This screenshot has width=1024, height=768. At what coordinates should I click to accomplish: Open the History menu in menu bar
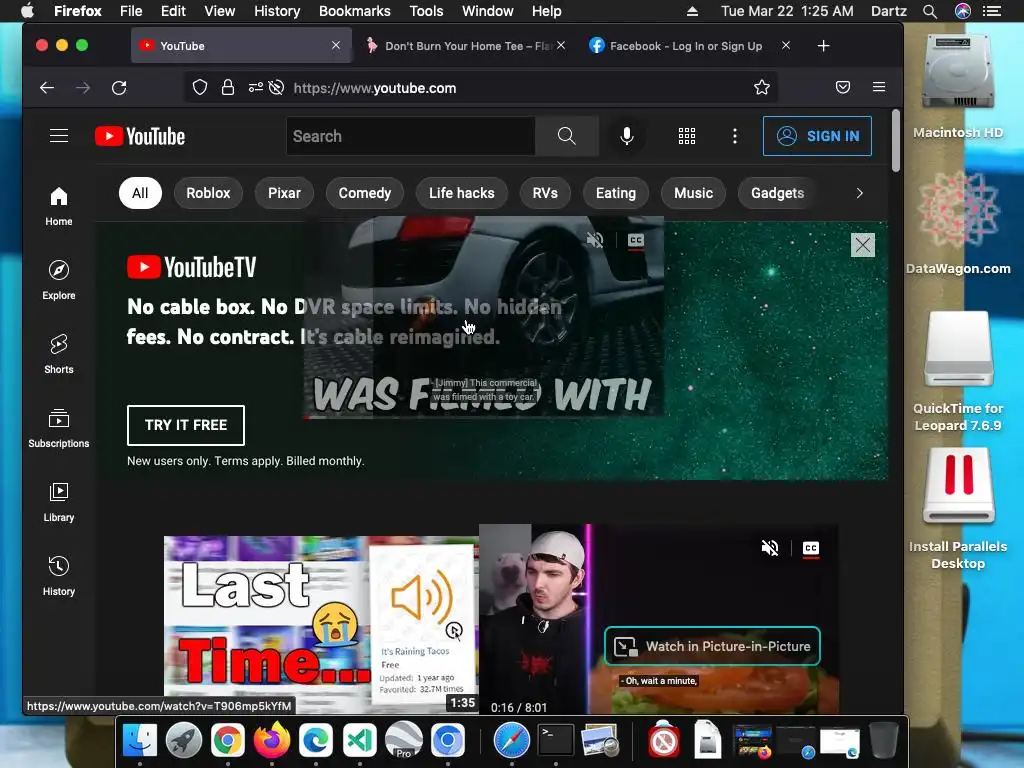(x=277, y=11)
